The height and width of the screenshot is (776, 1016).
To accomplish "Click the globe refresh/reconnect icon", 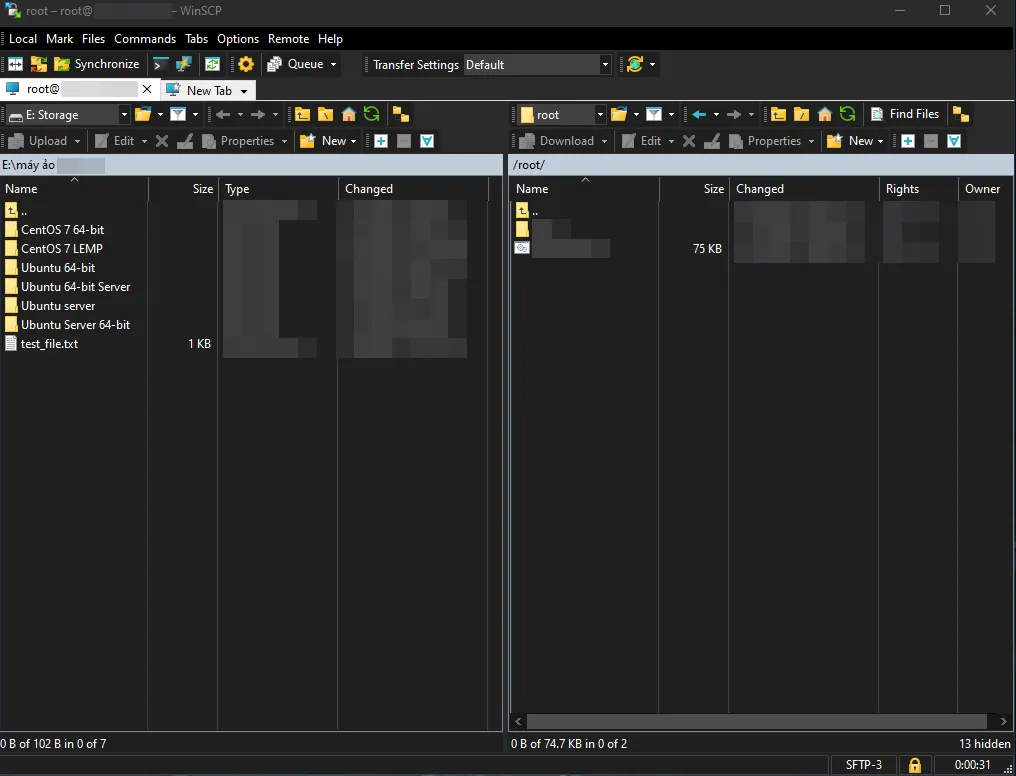I will tap(635, 64).
